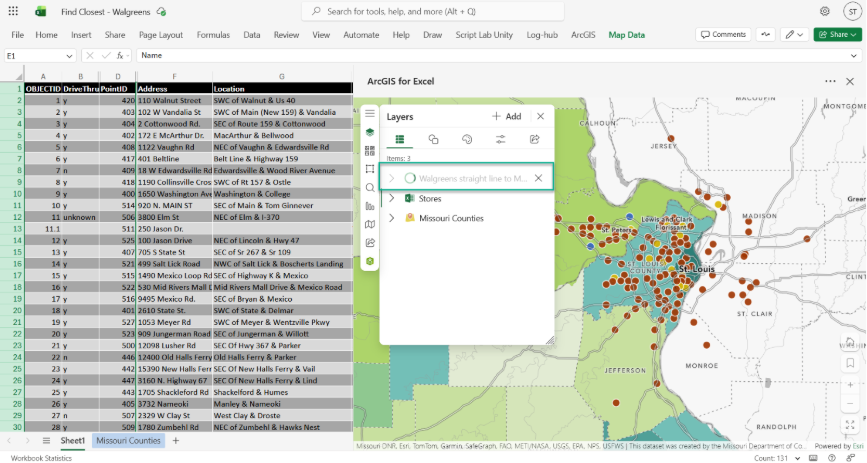
Task: Cancel formula bar entry X
Action: pyautogui.click(x=90, y=55)
